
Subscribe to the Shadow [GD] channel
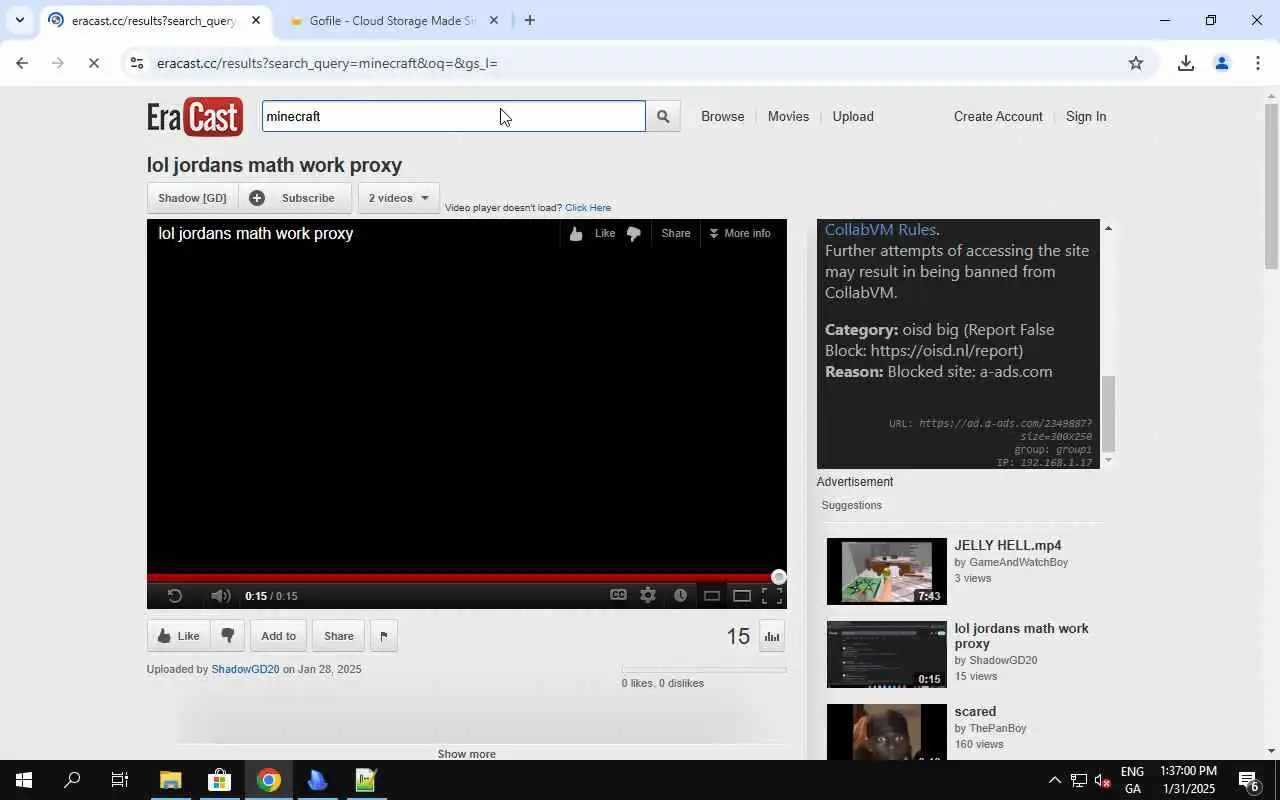coord(294,198)
